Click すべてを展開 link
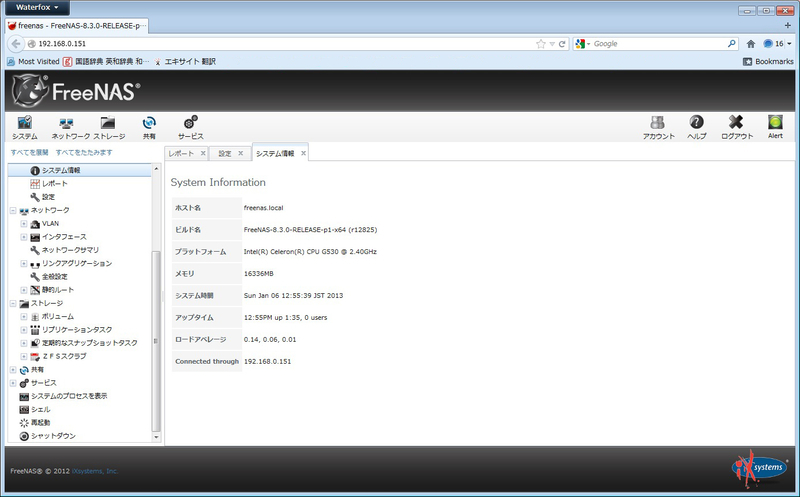 pos(30,152)
